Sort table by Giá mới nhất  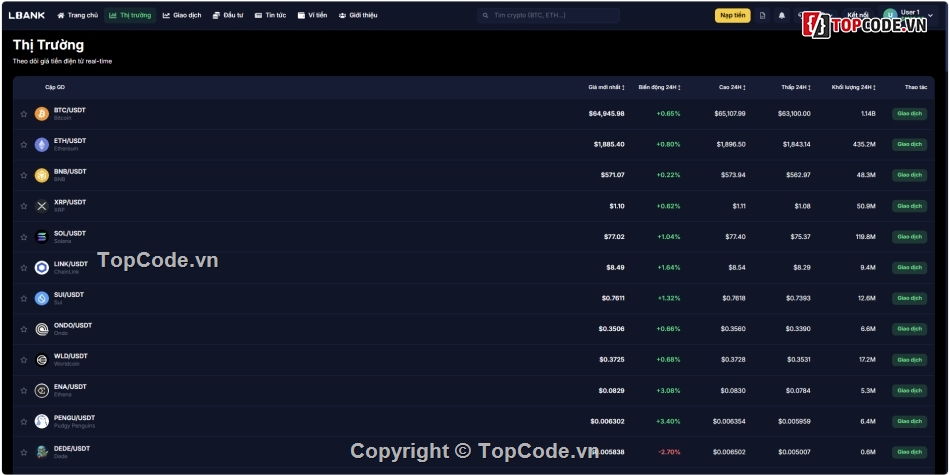(x=606, y=87)
